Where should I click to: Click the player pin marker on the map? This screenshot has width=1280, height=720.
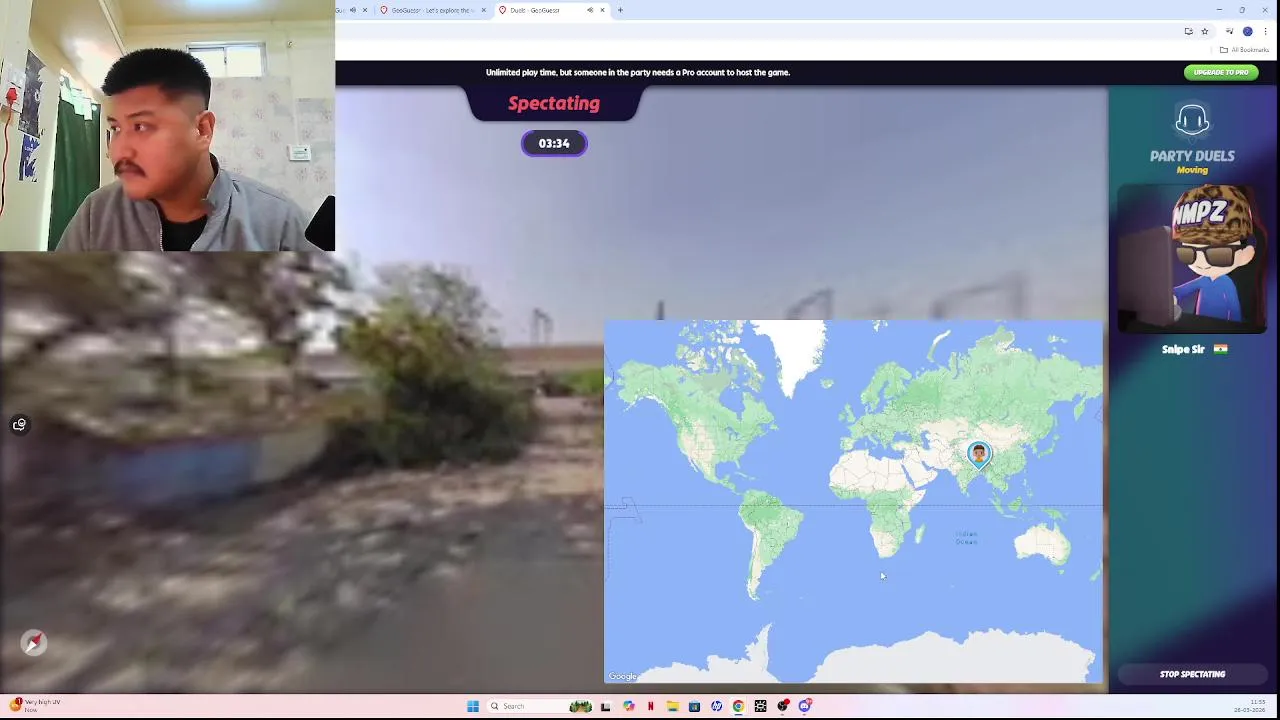979,456
